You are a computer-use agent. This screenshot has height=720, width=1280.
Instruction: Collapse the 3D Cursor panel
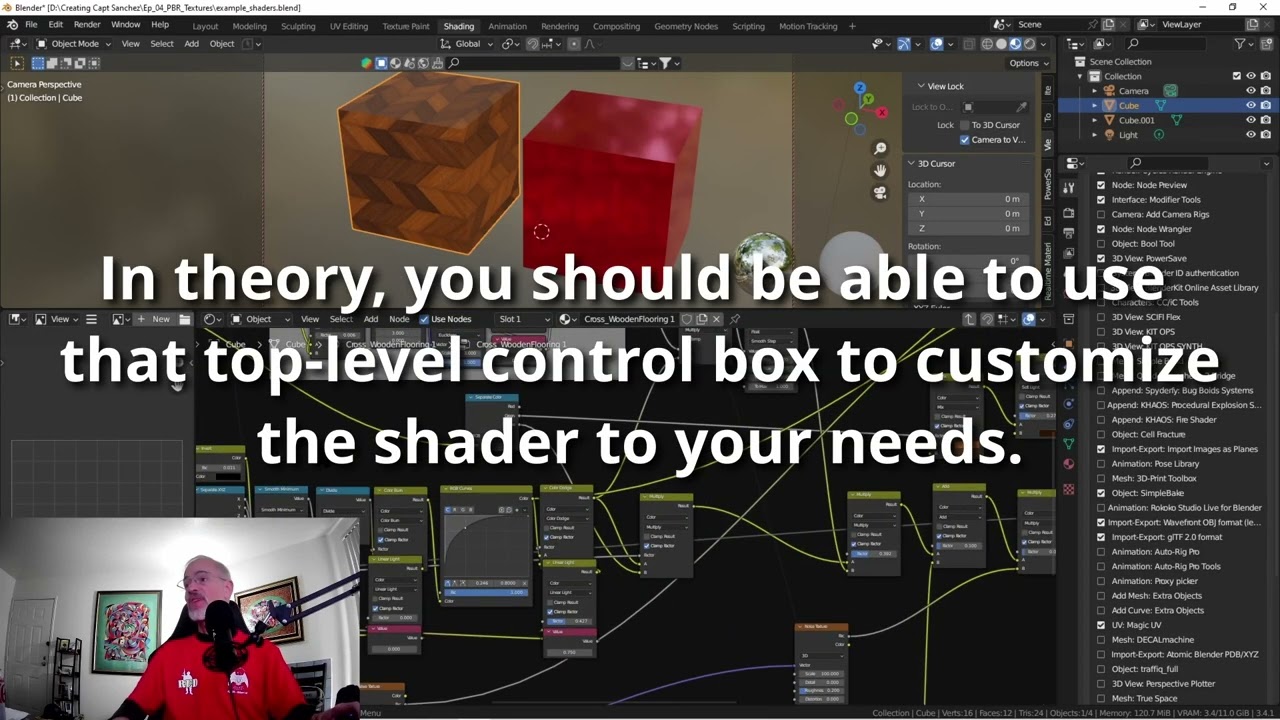(911, 163)
